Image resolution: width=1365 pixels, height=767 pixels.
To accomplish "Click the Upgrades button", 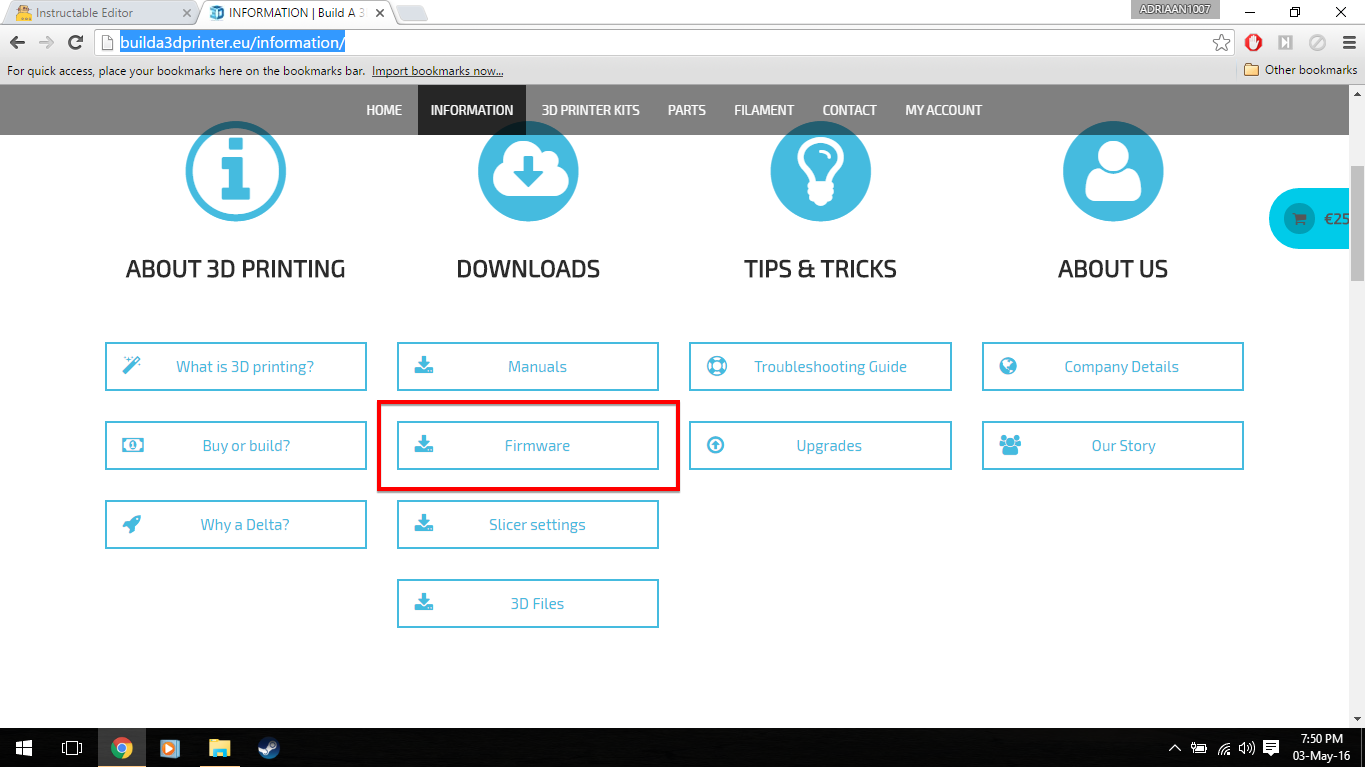I will (820, 445).
